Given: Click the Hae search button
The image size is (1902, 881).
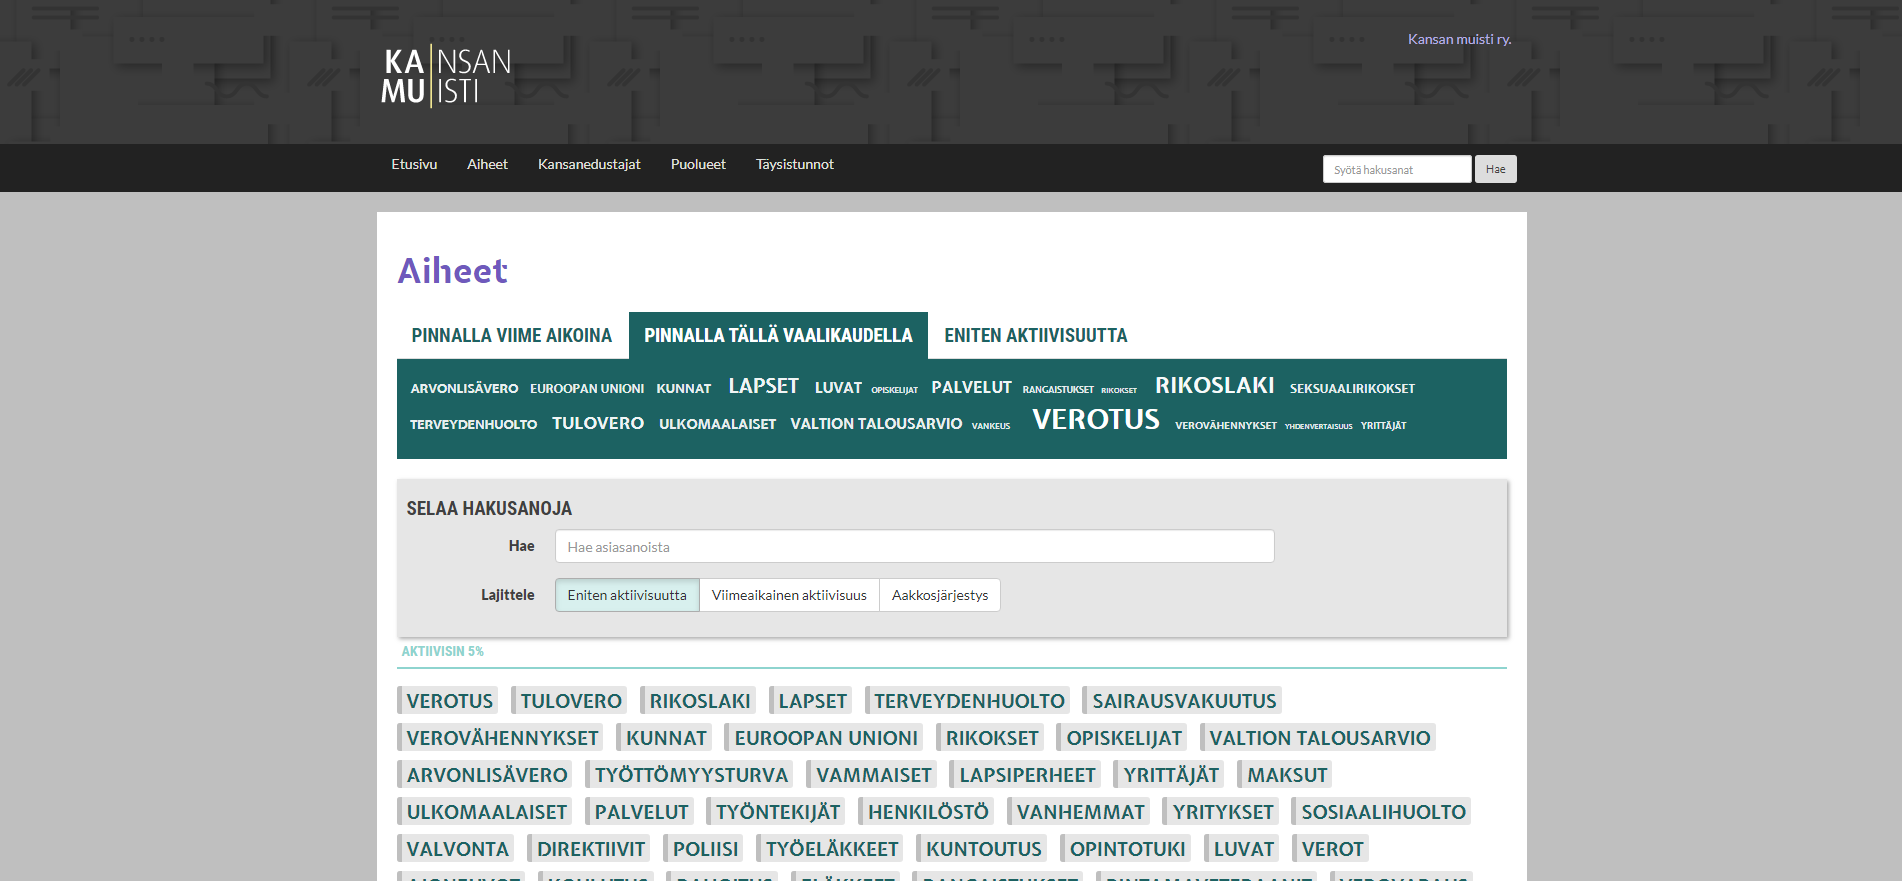Looking at the screenshot, I should [1495, 169].
